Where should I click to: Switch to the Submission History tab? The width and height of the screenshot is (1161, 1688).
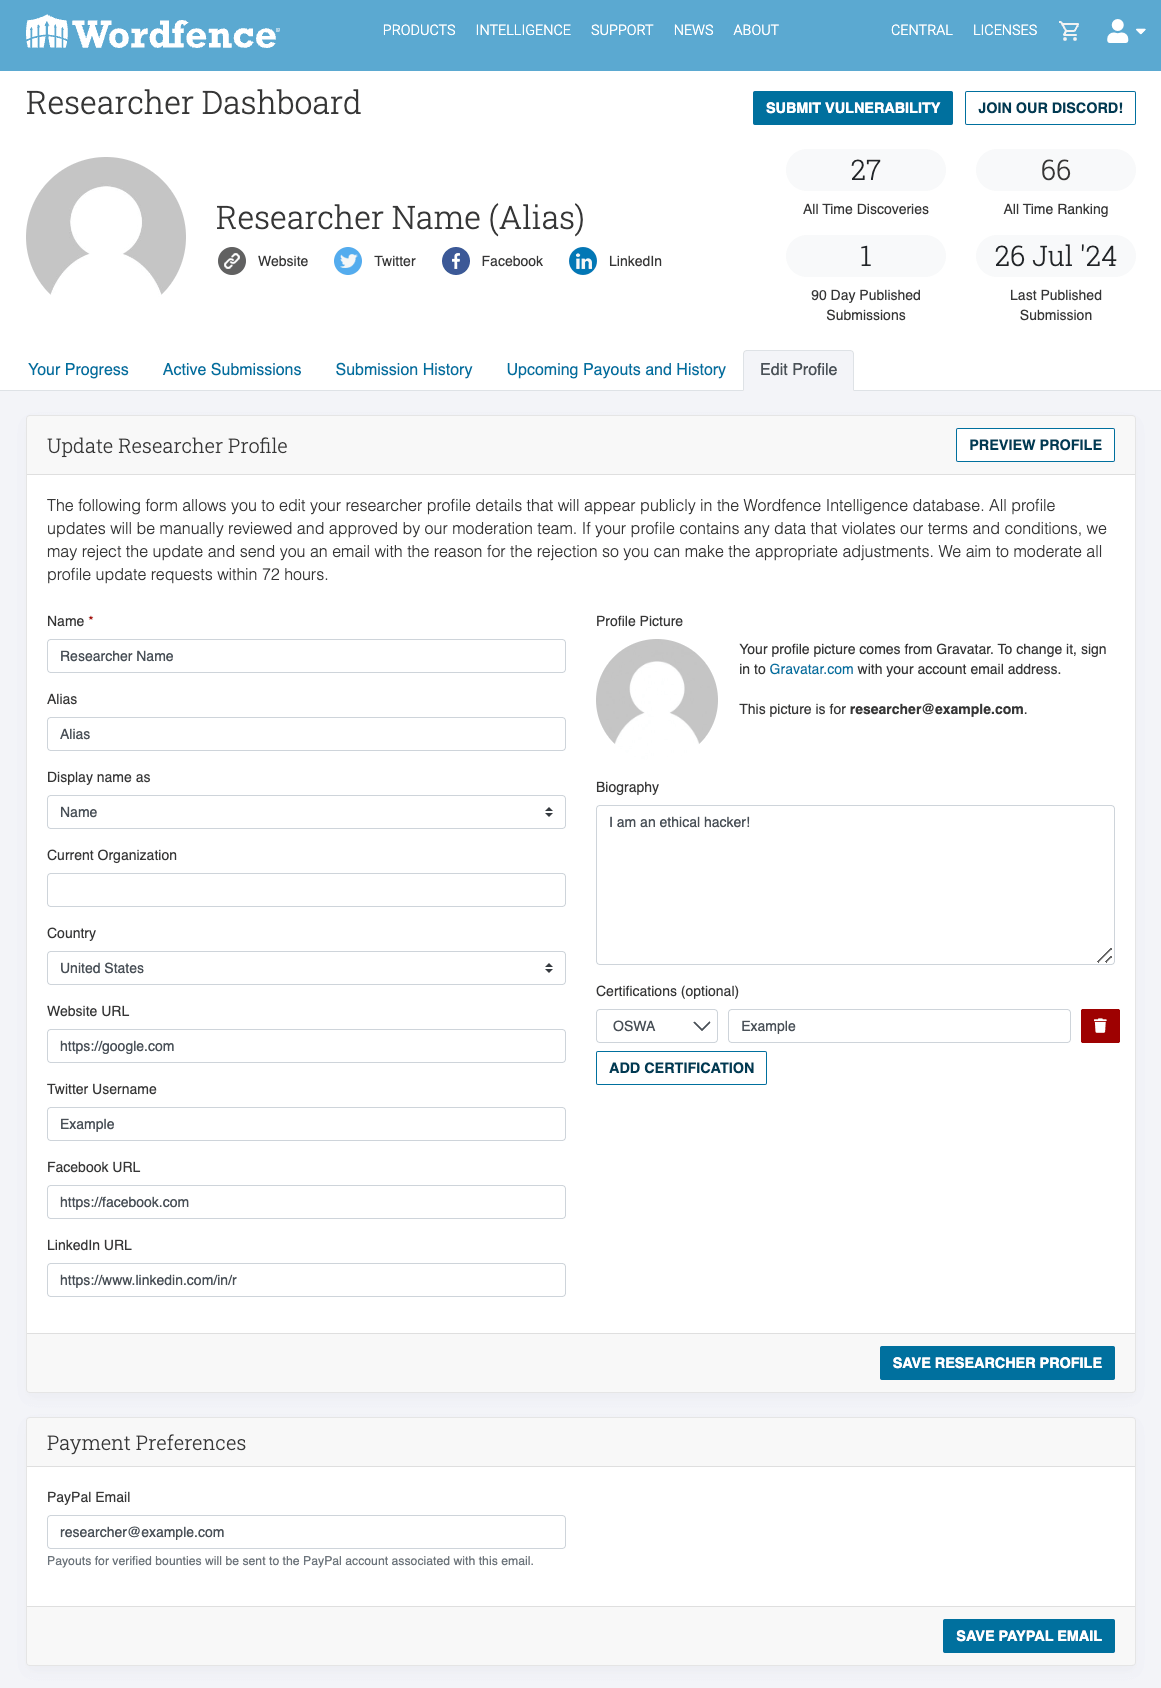tap(404, 370)
